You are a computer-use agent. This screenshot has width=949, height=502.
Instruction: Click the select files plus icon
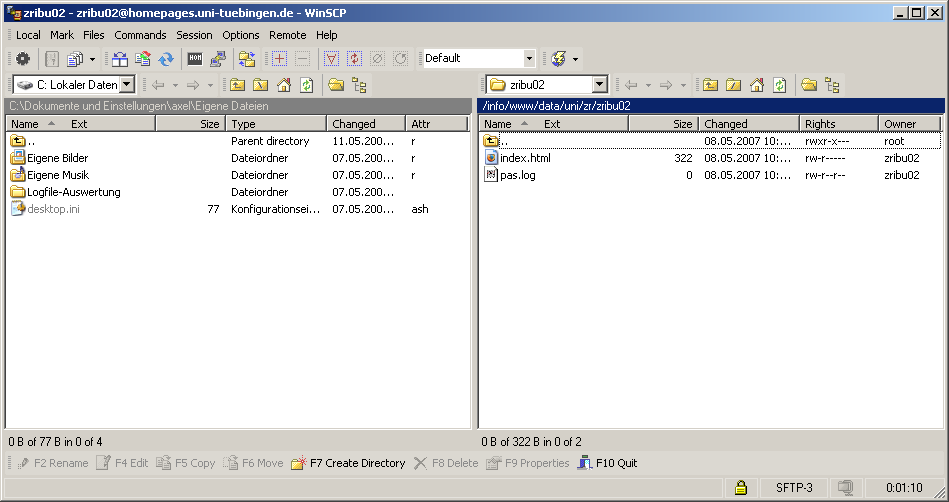coord(280,59)
